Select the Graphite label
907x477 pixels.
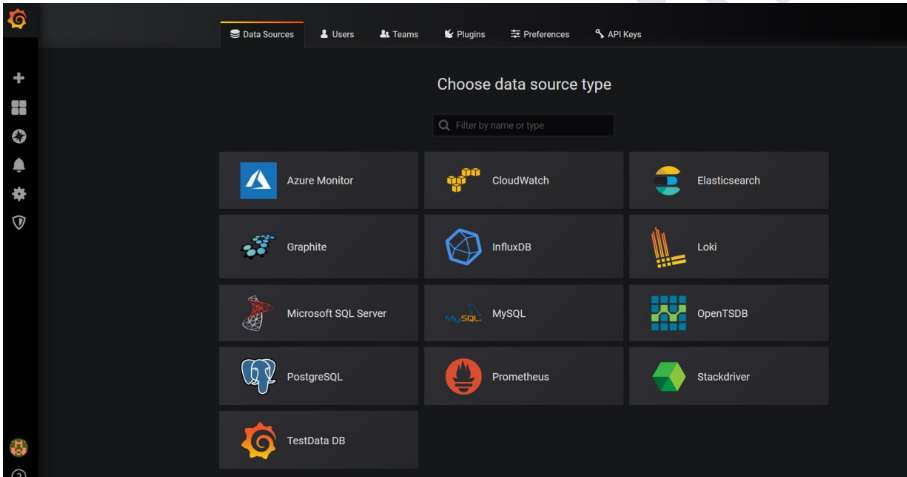coord(307,247)
